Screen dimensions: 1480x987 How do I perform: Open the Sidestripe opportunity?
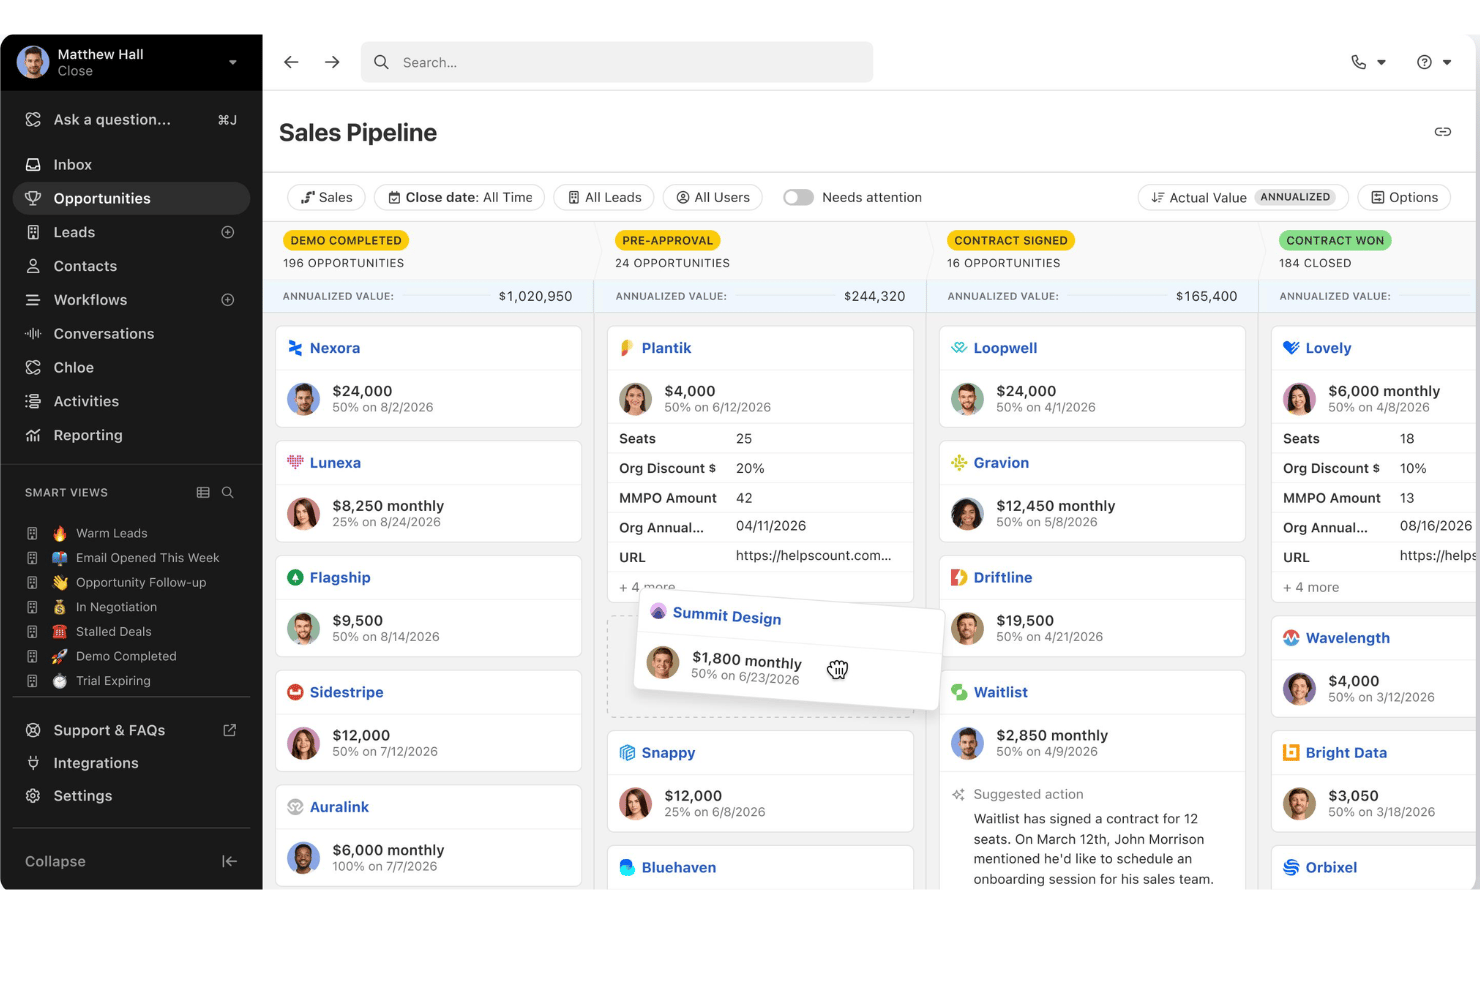346,692
